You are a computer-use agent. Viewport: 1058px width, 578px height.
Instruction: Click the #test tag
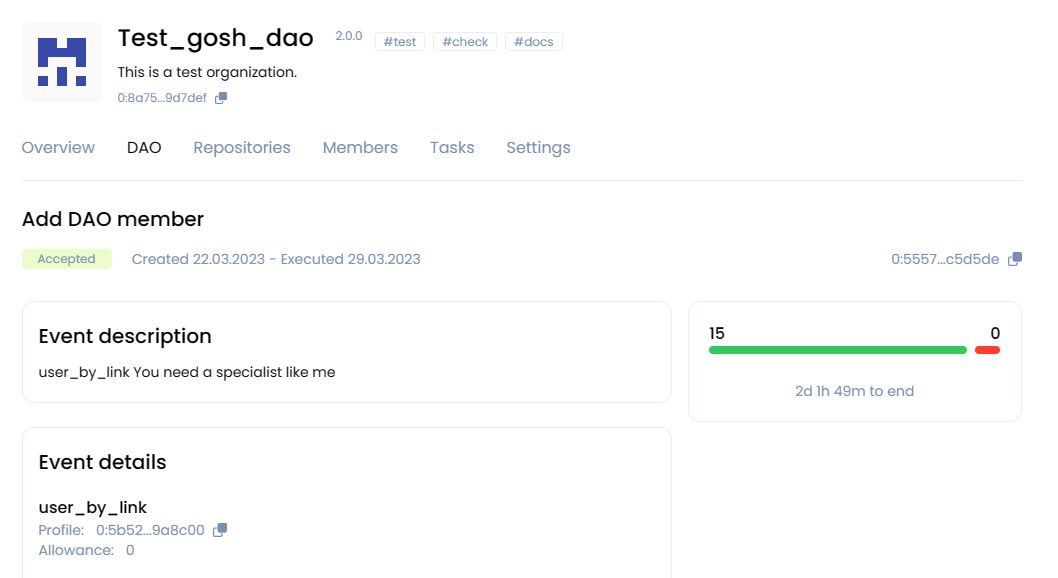[400, 42]
